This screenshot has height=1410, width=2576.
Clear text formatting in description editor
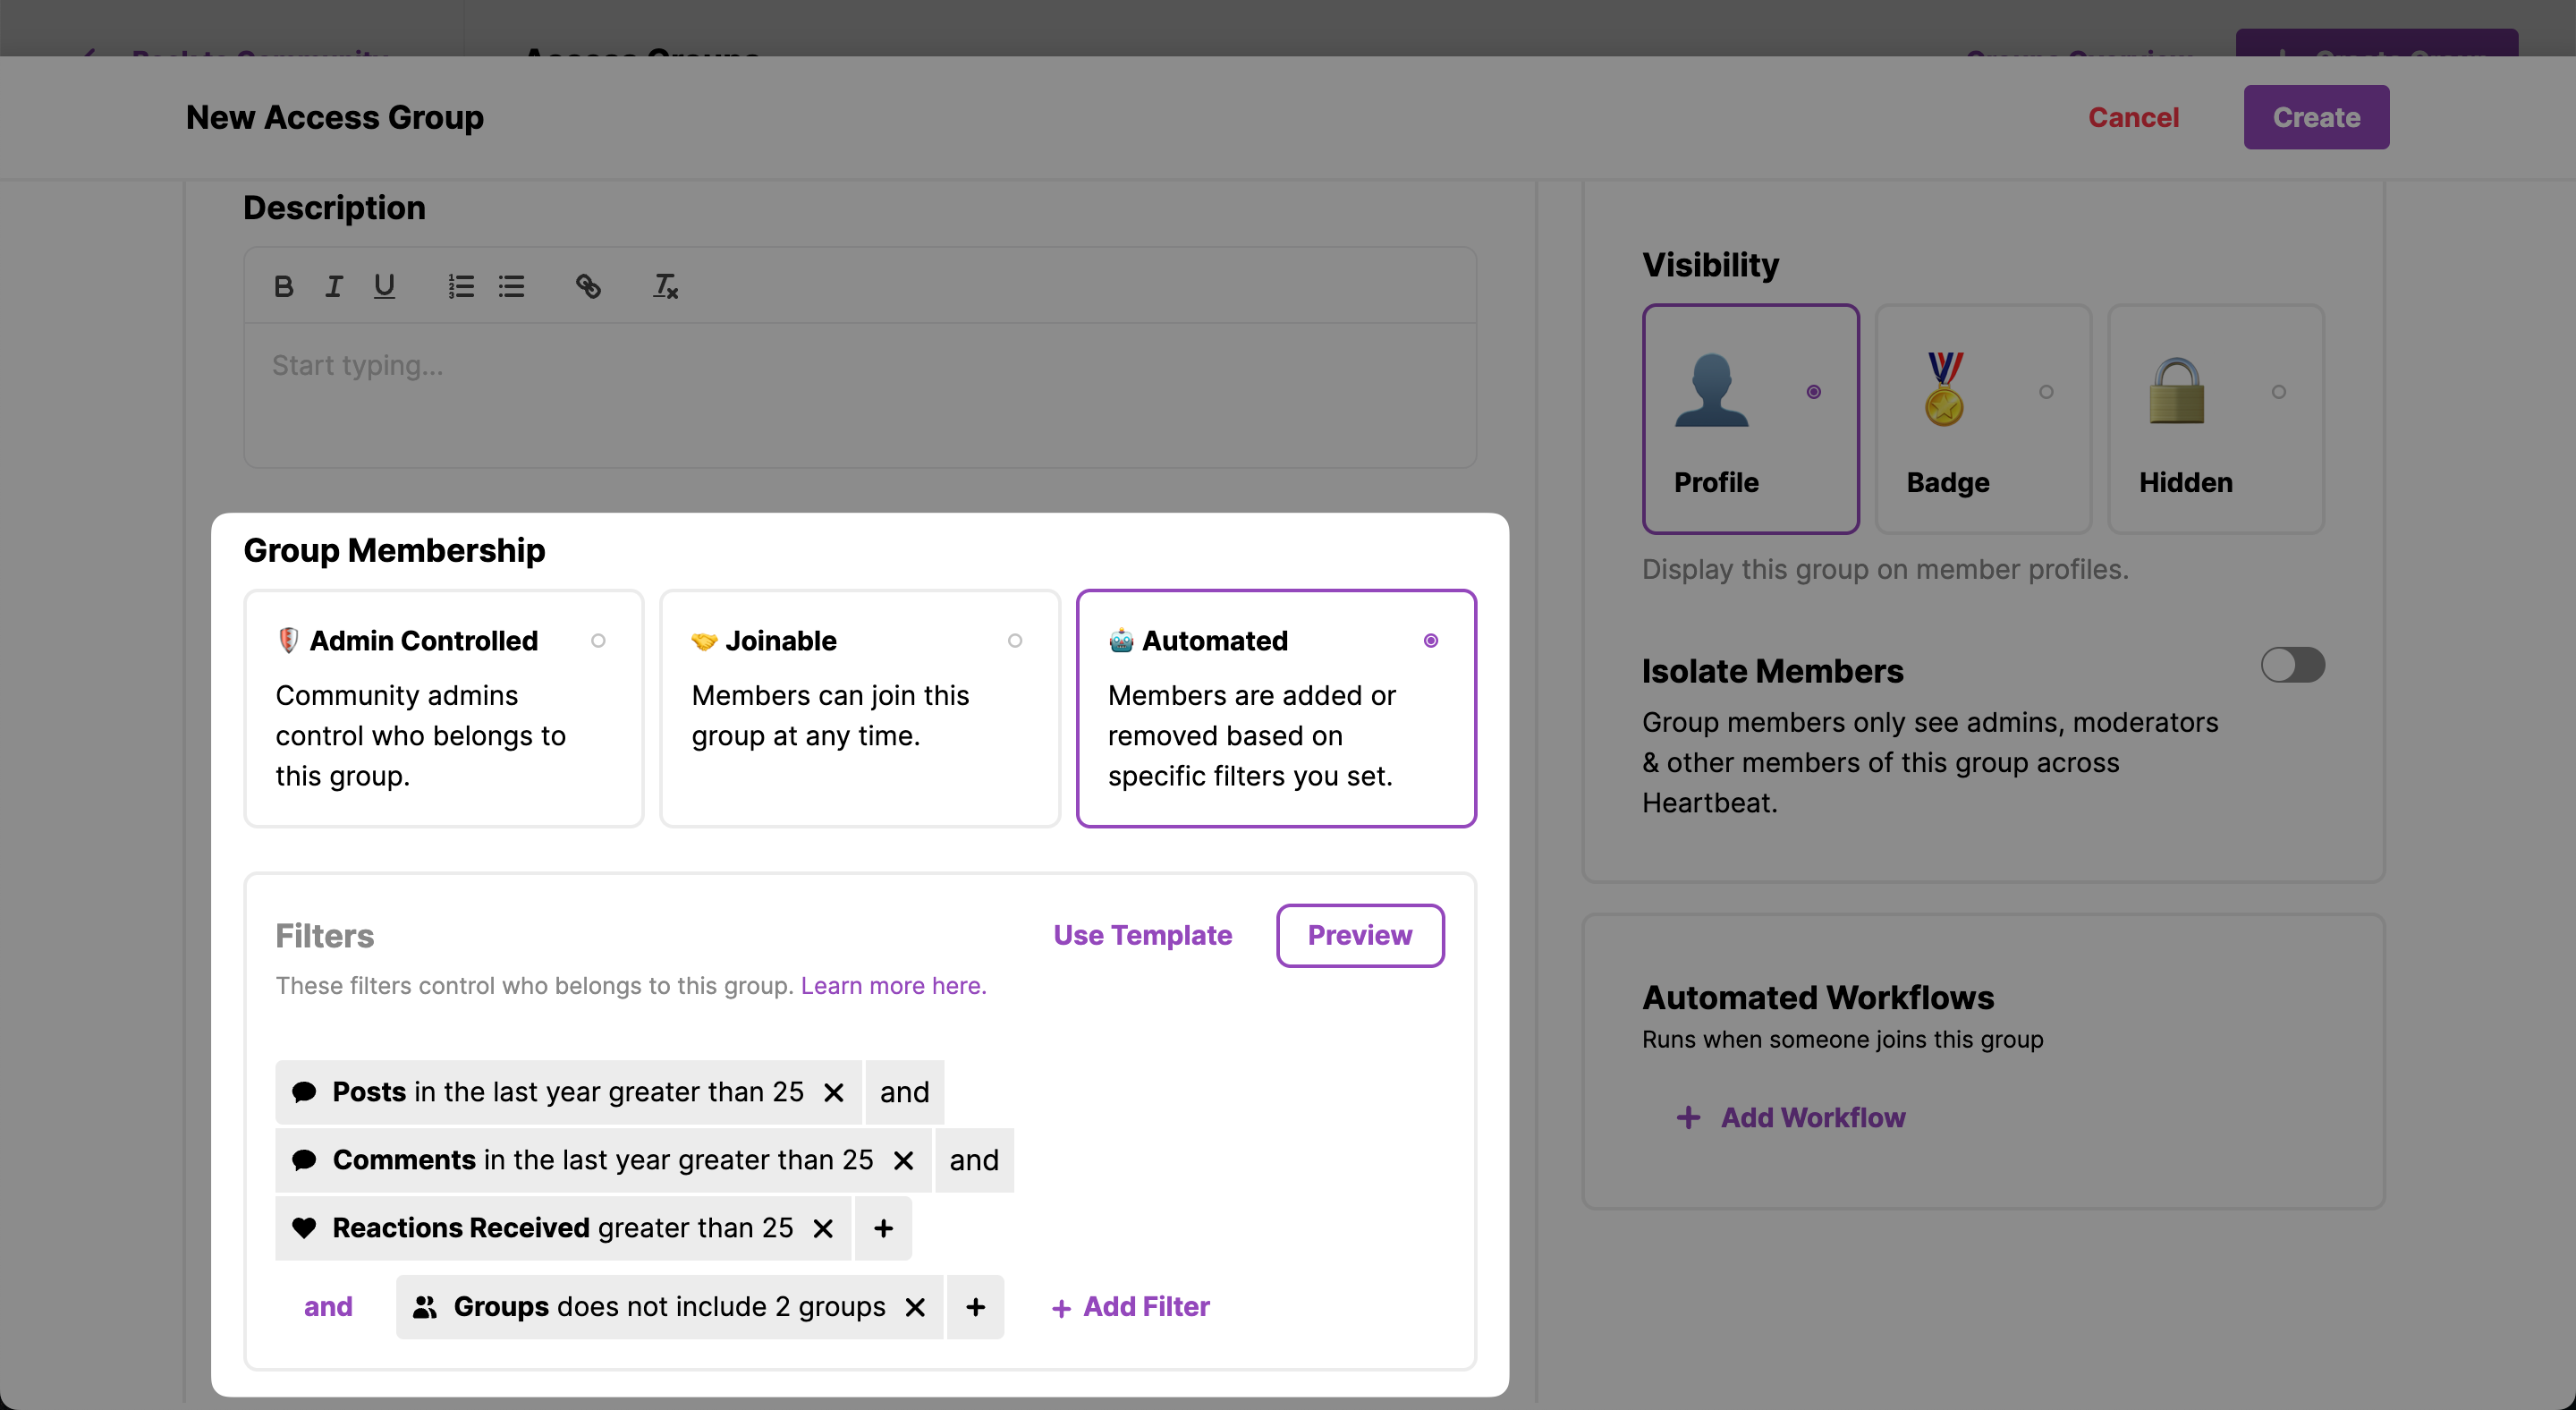[665, 287]
